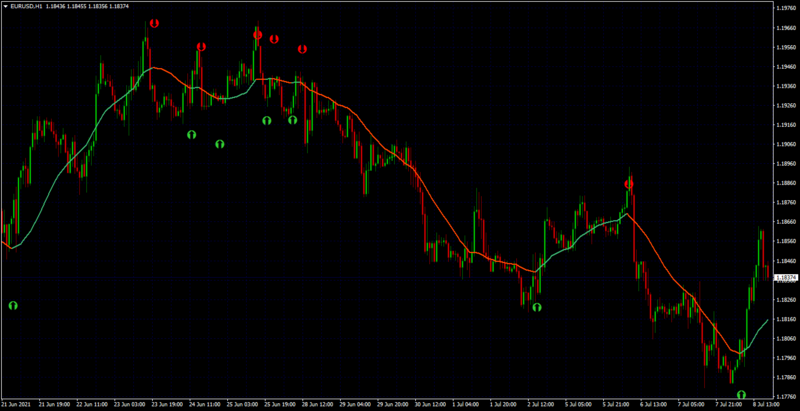Screen dimensions: 800x411
Task: Click the 1.18560 price axis label
Action: tap(786, 241)
